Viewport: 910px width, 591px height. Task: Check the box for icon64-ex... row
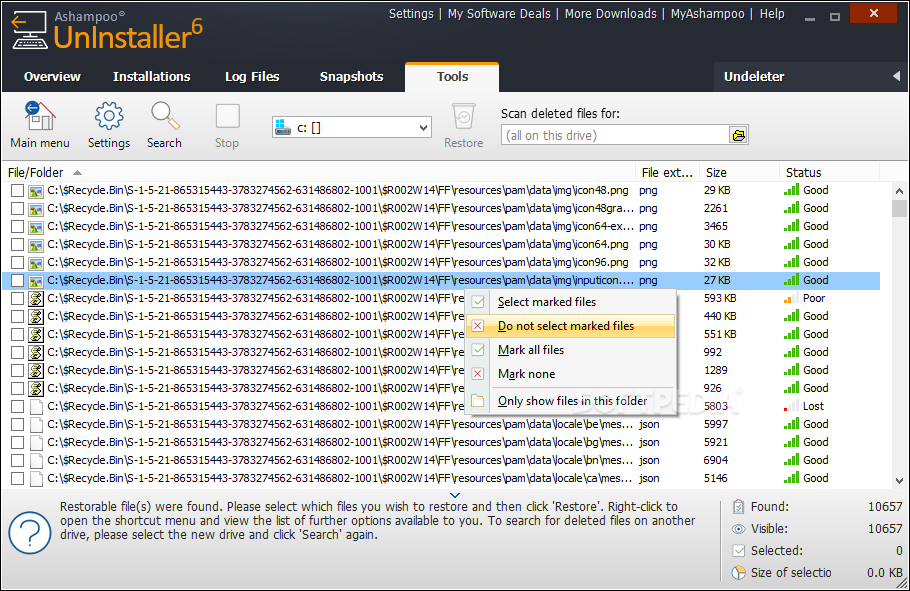(17, 226)
